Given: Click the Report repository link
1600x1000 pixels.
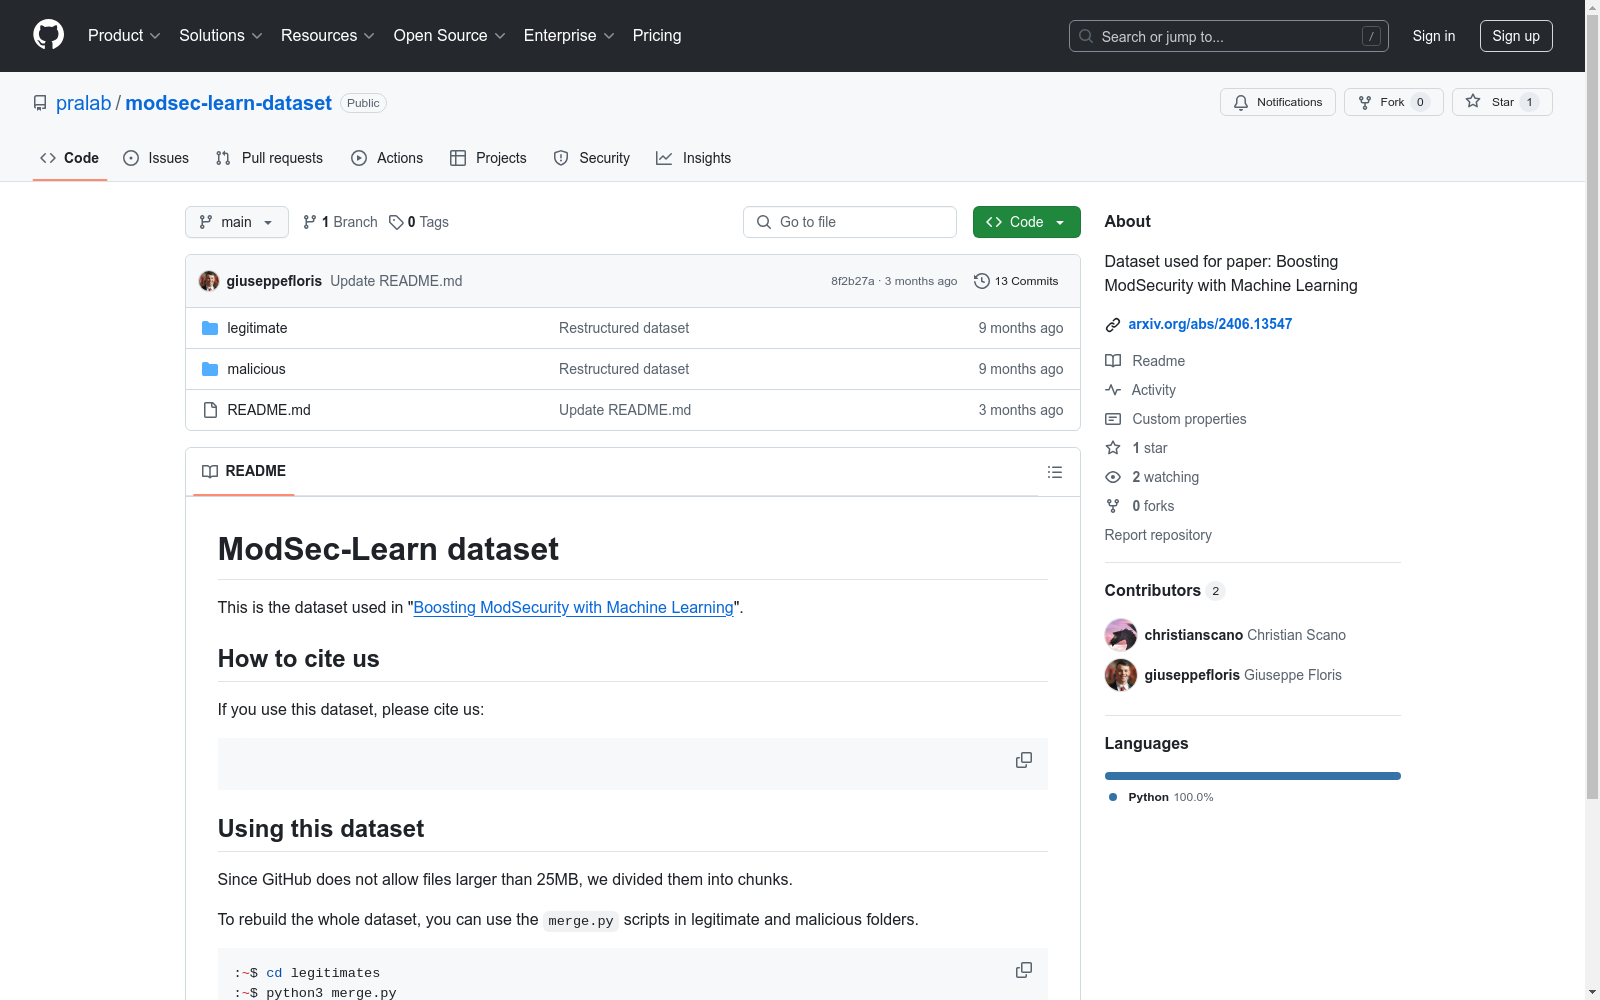Looking at the screenshot, I should coord(1158,535).
